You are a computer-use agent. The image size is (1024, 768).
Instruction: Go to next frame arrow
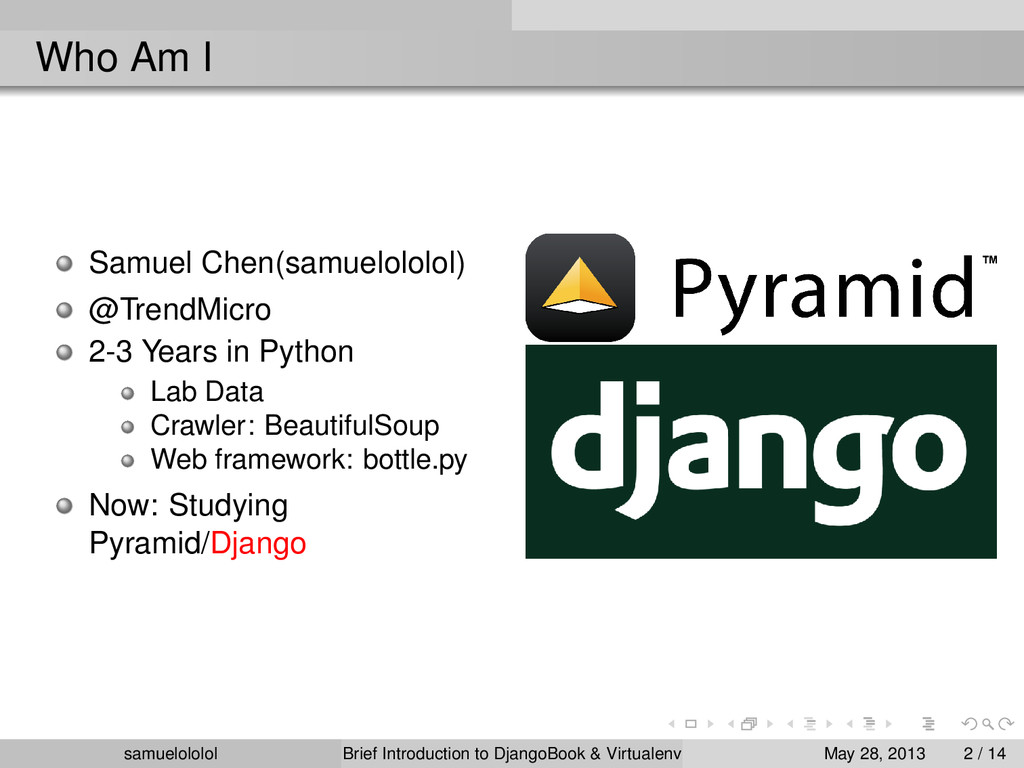(x=770, y=724)
